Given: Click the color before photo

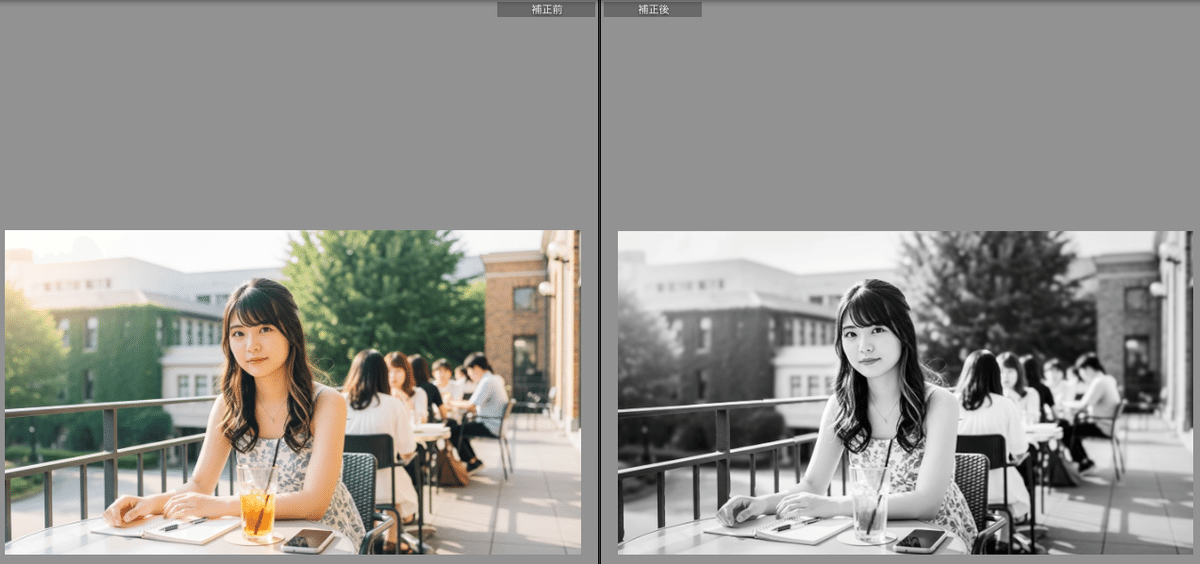Looking at the screenshot, I should (293, 392).
